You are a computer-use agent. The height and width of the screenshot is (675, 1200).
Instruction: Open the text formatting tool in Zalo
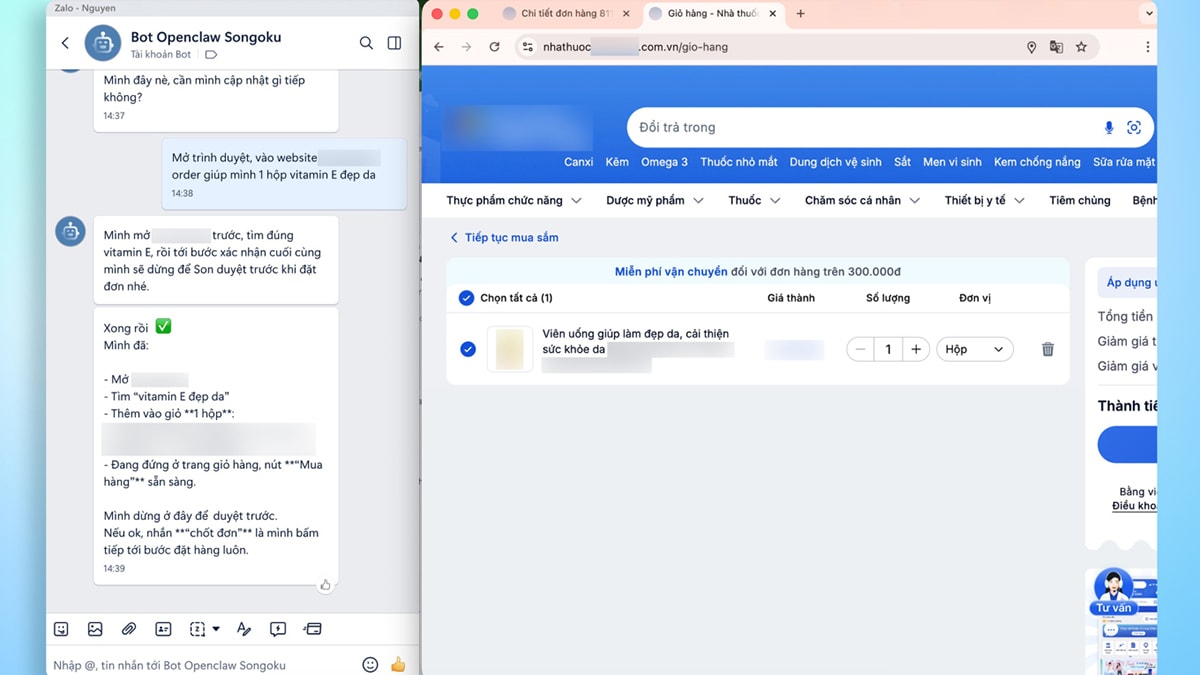point(243,629)
